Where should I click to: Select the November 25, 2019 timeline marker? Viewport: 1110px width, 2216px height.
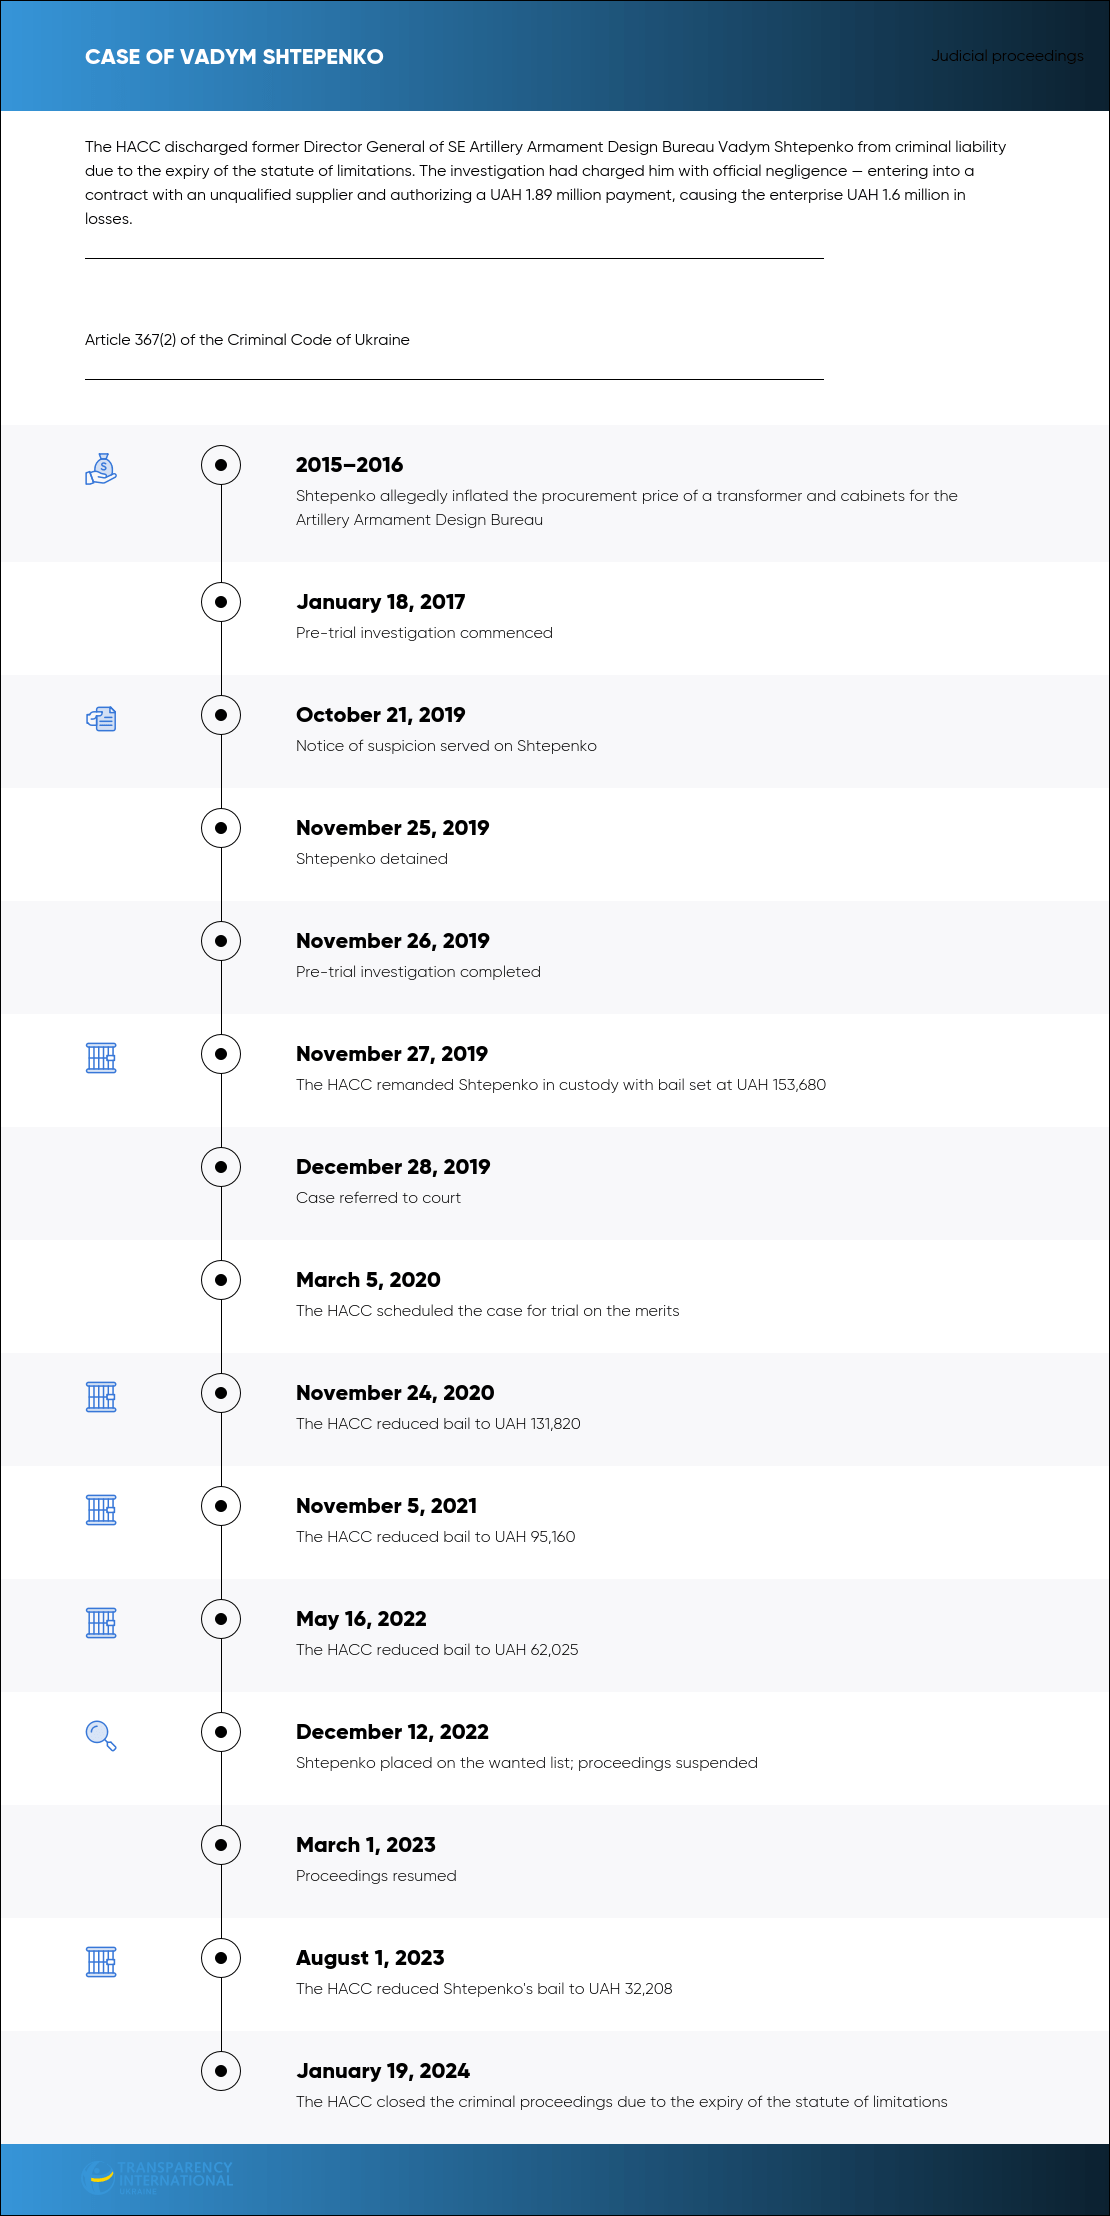(x=221, y=828)
